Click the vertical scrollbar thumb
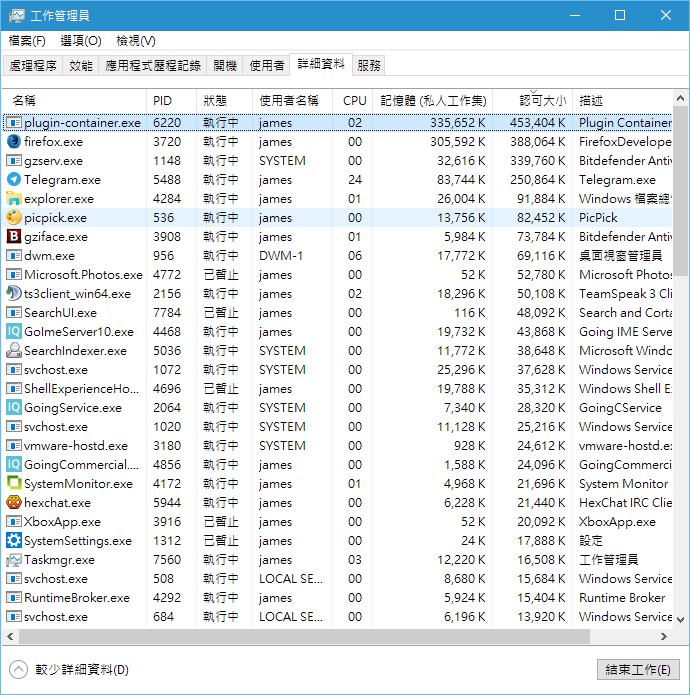 [681, 191]
